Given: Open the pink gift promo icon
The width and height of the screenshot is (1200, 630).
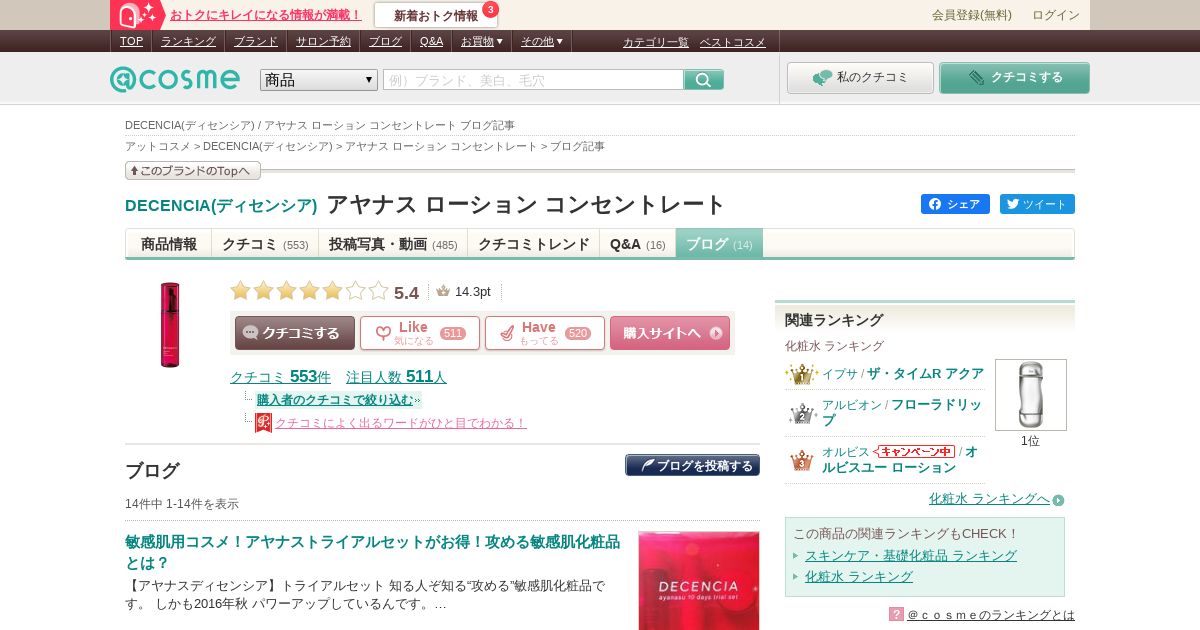Looking at the screenshot, I should click(137, 14).
